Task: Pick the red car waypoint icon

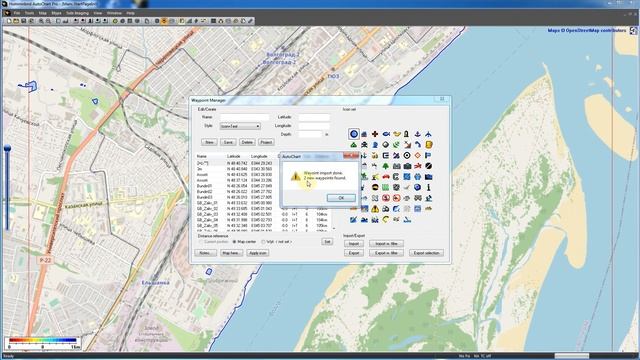Action: [x=386, y=177]
